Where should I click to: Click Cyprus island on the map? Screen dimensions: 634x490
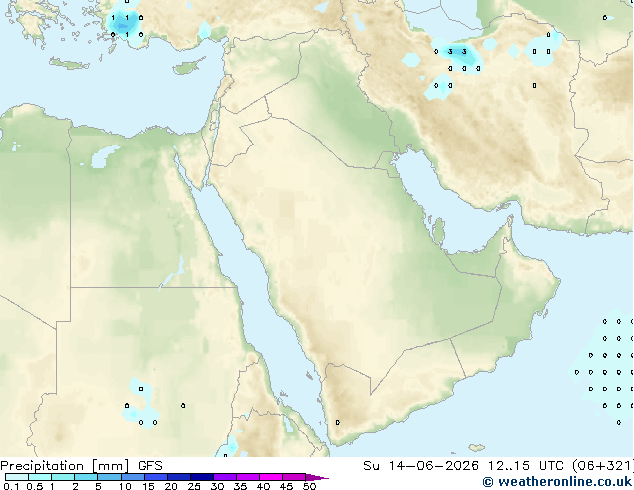coord(187,68)
